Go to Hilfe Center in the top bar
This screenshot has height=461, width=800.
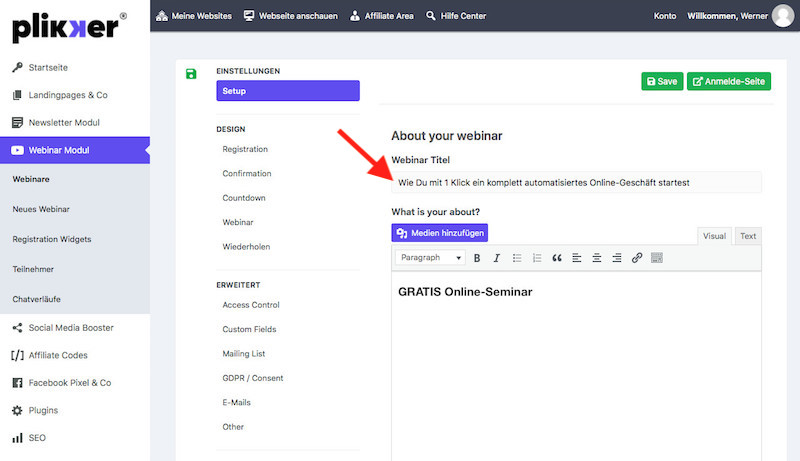click(457, 16)
